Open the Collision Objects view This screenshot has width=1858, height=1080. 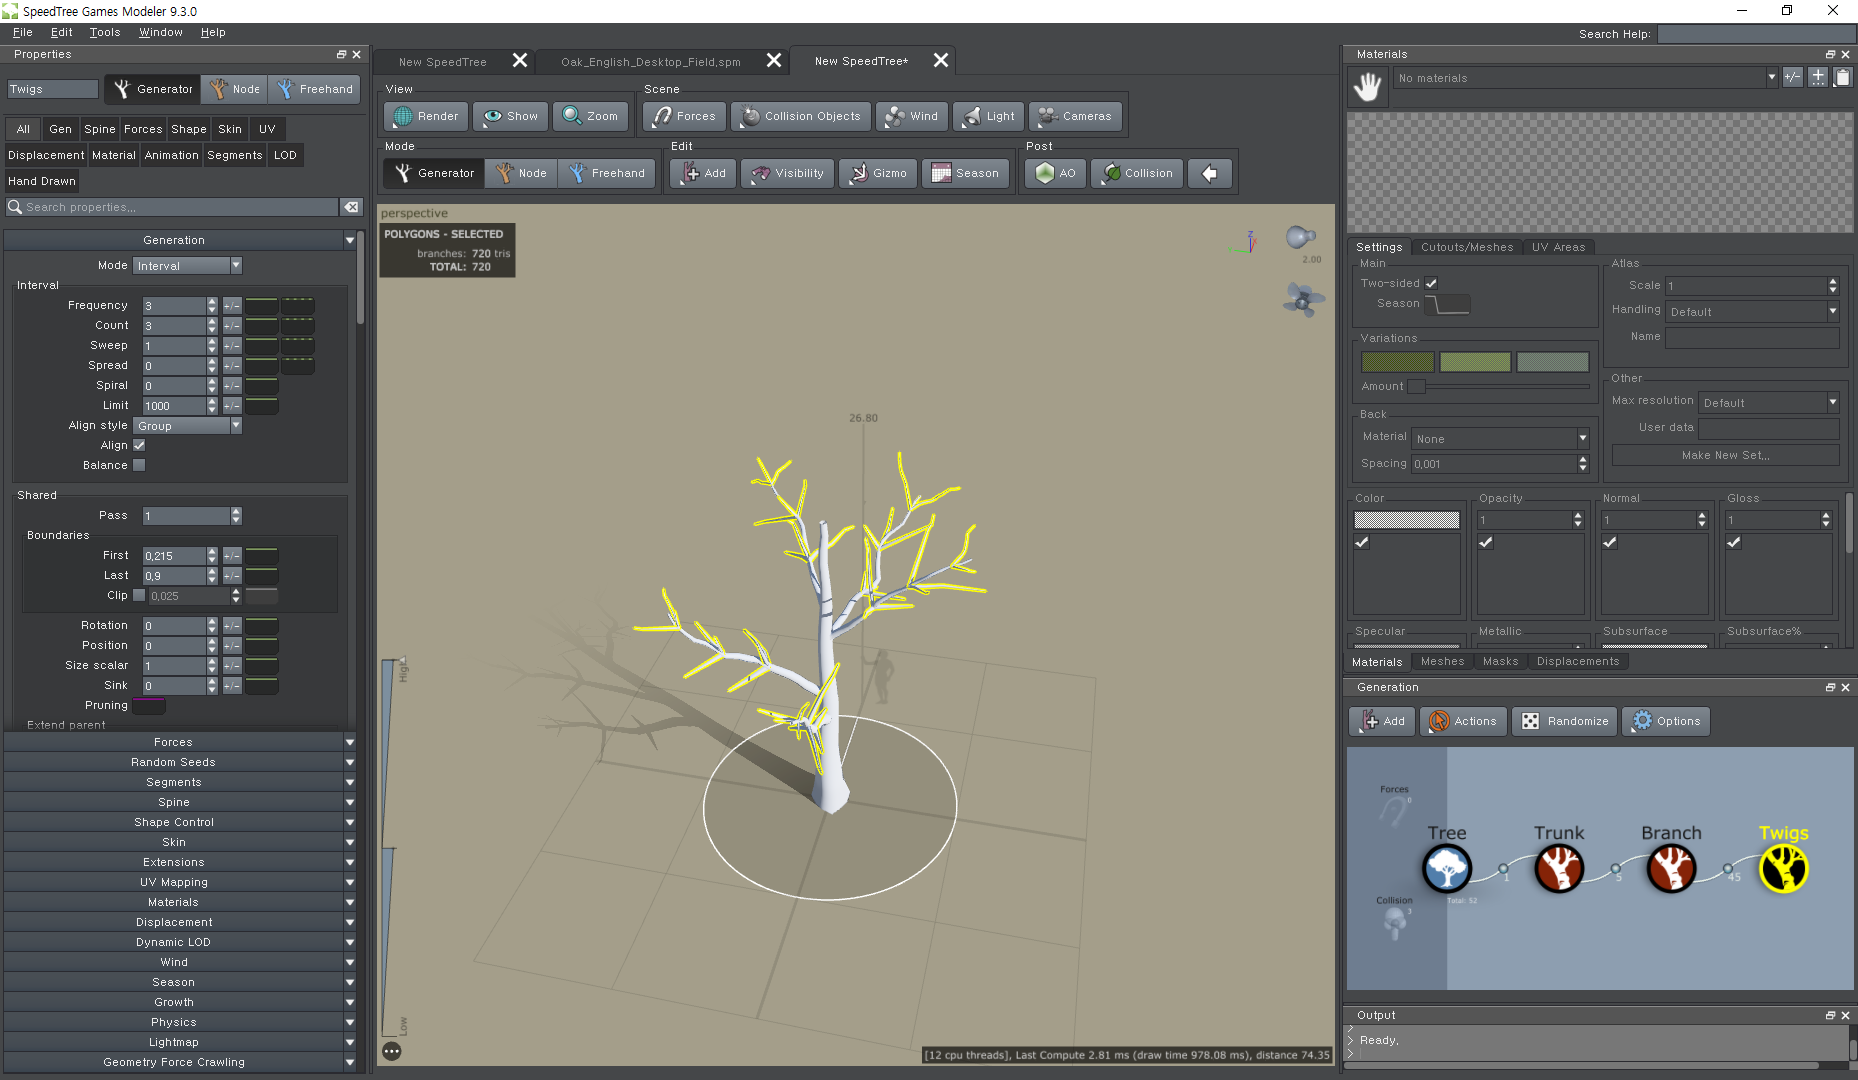coord(799,116)
